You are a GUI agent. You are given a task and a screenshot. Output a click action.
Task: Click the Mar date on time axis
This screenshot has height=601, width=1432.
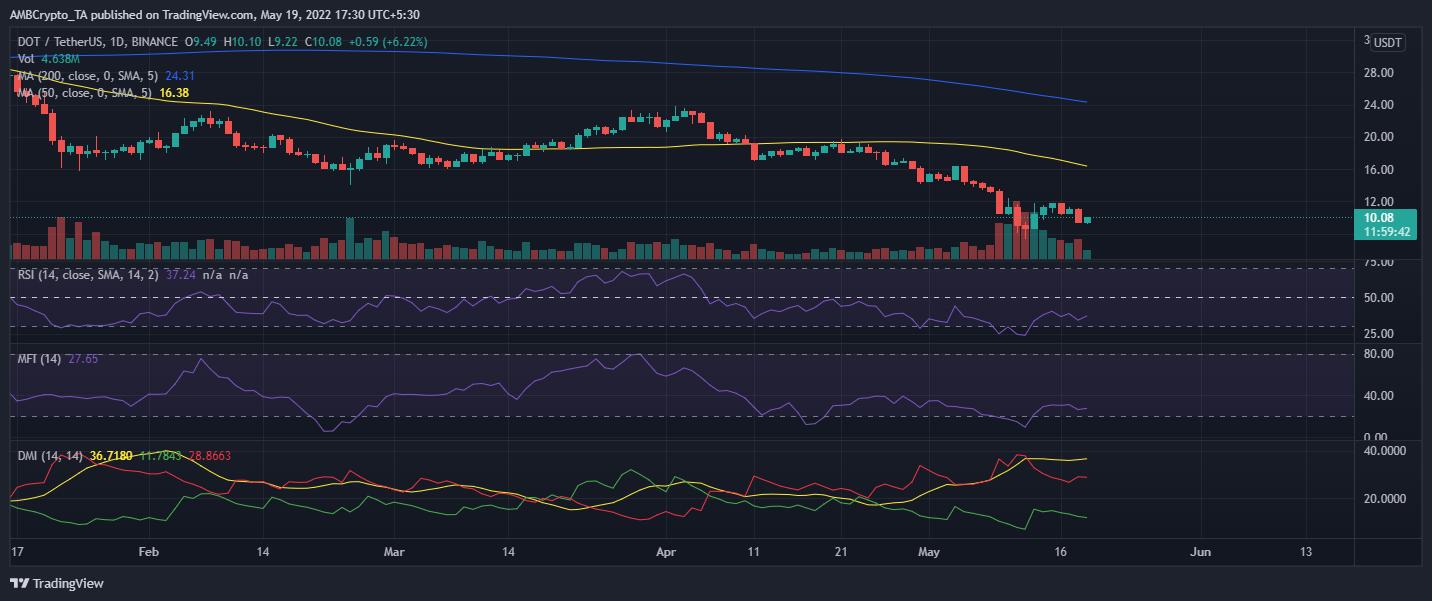click(x=394, y=552)
